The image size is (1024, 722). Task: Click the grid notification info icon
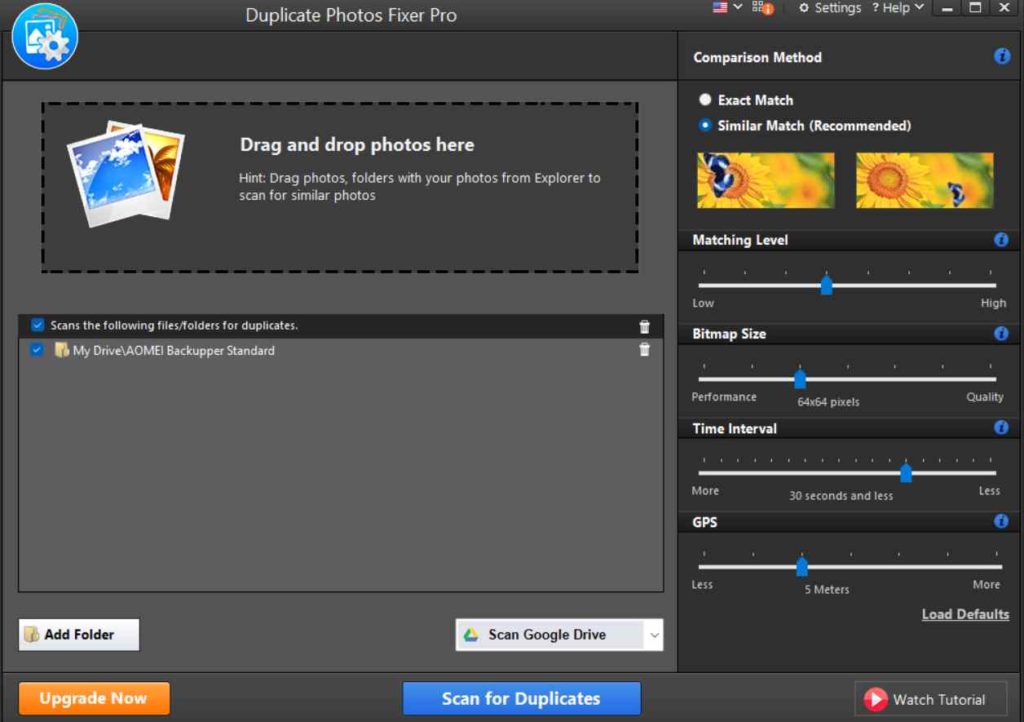763,8
